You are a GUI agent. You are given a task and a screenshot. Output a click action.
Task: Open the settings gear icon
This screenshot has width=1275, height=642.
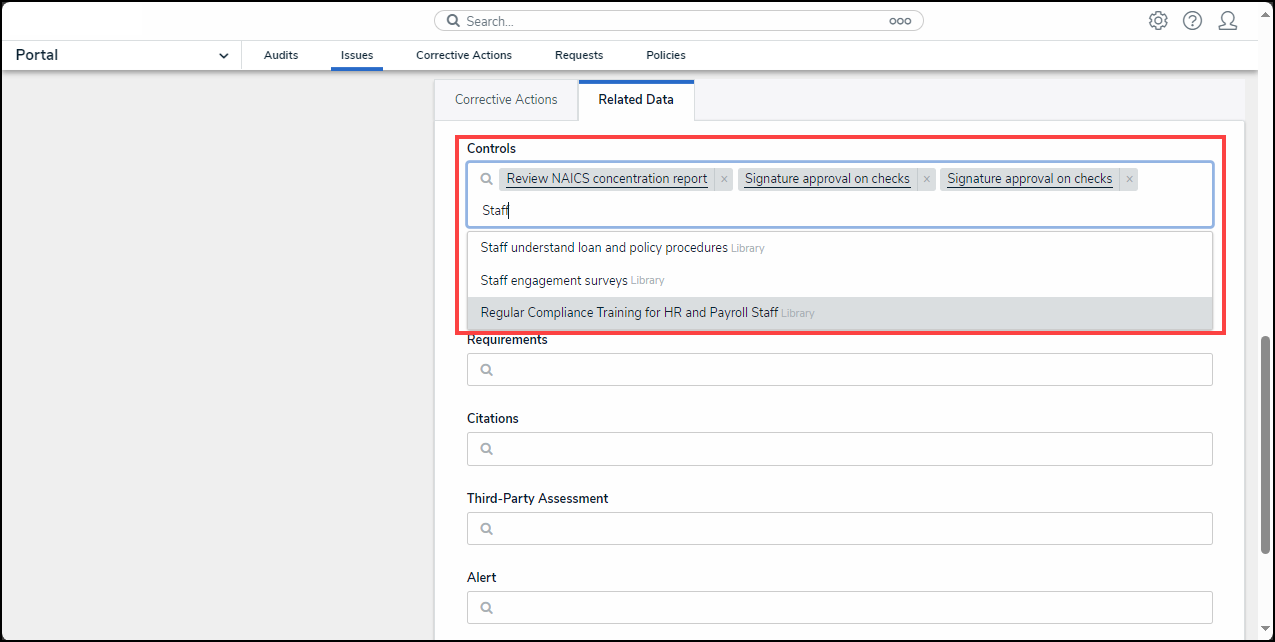1158,21
